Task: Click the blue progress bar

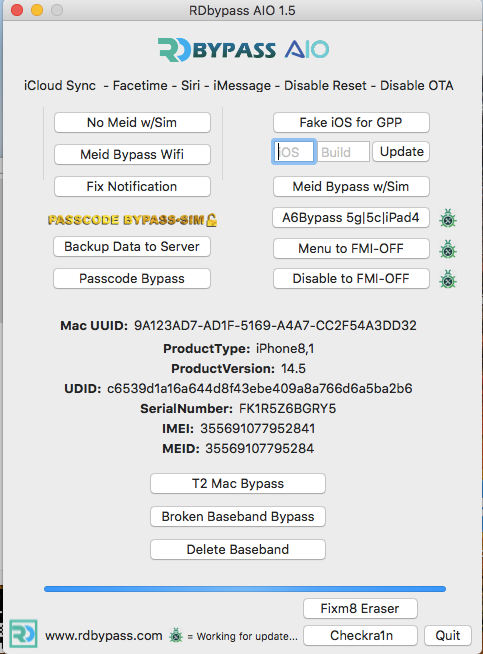Action: (x=245, y=589)
